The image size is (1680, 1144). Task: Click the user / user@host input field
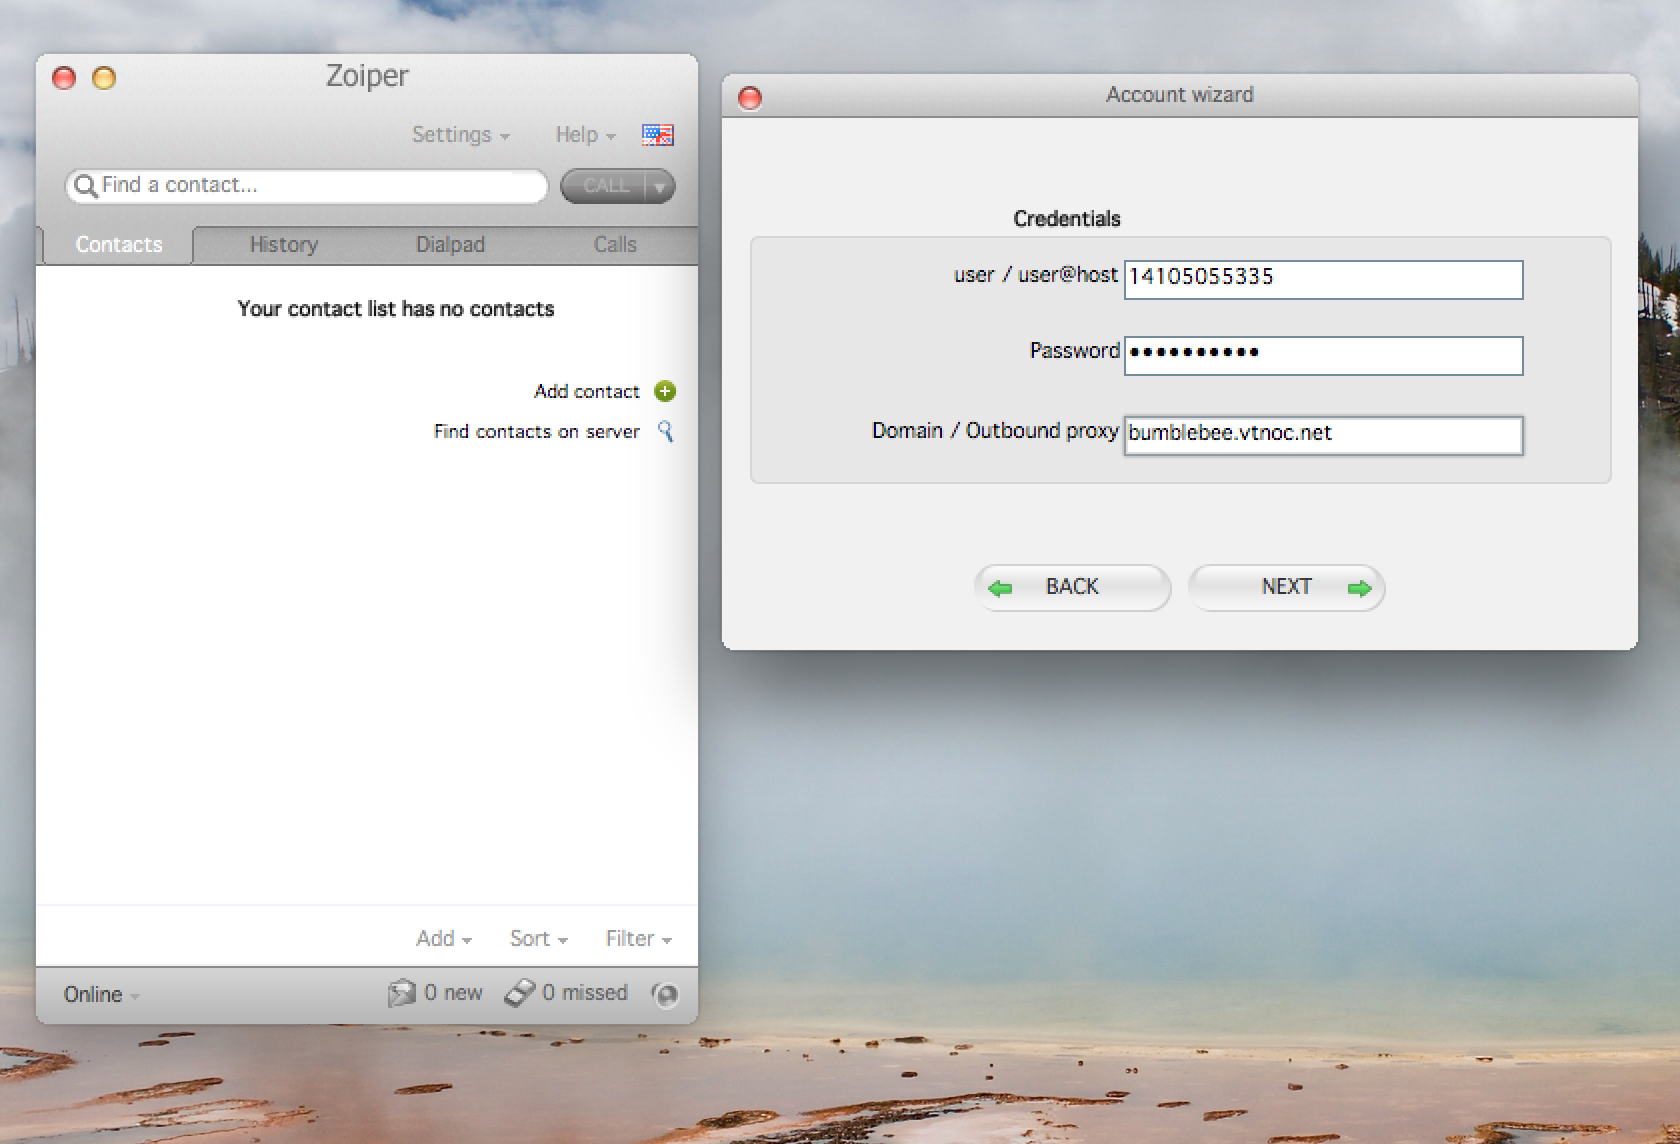coord(1323,279)
